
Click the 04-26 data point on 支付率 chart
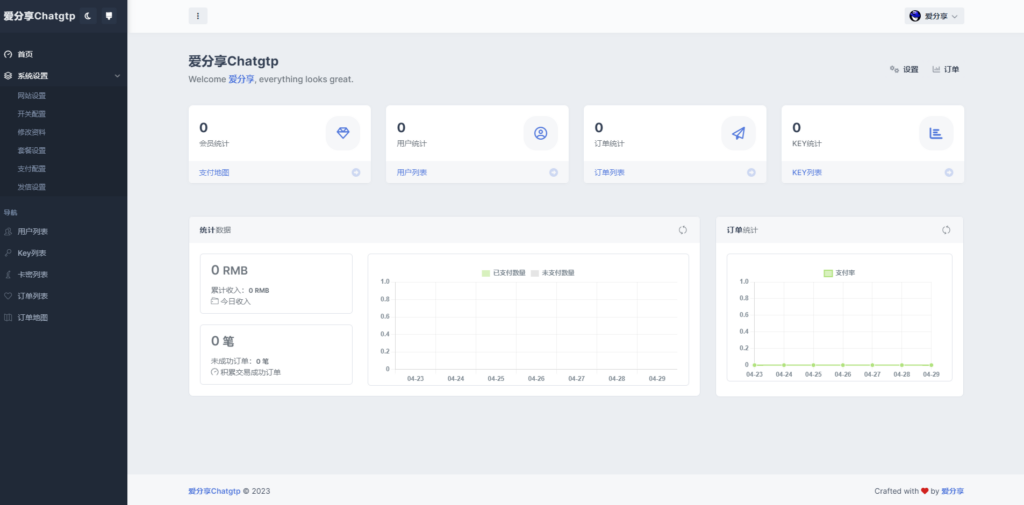click(842, 365)
